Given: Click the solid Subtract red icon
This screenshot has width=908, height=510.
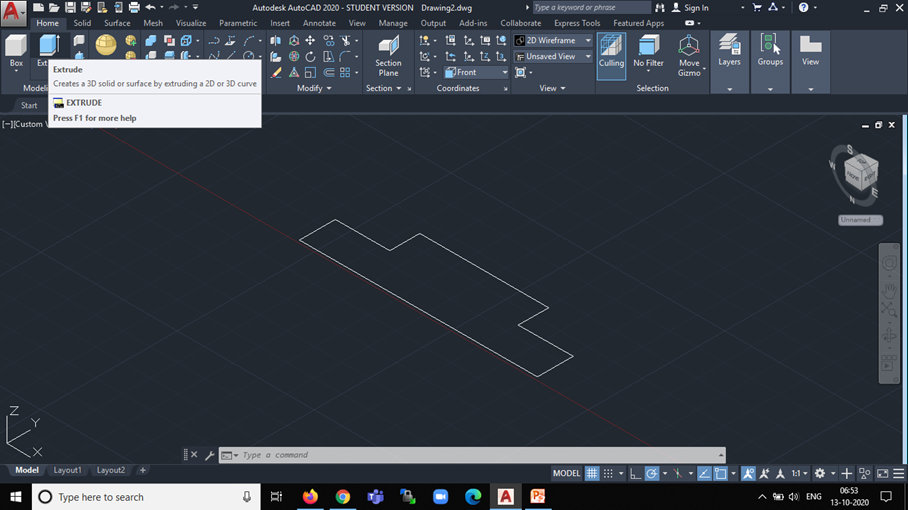Looking at the screenshot, I should 169,41.
